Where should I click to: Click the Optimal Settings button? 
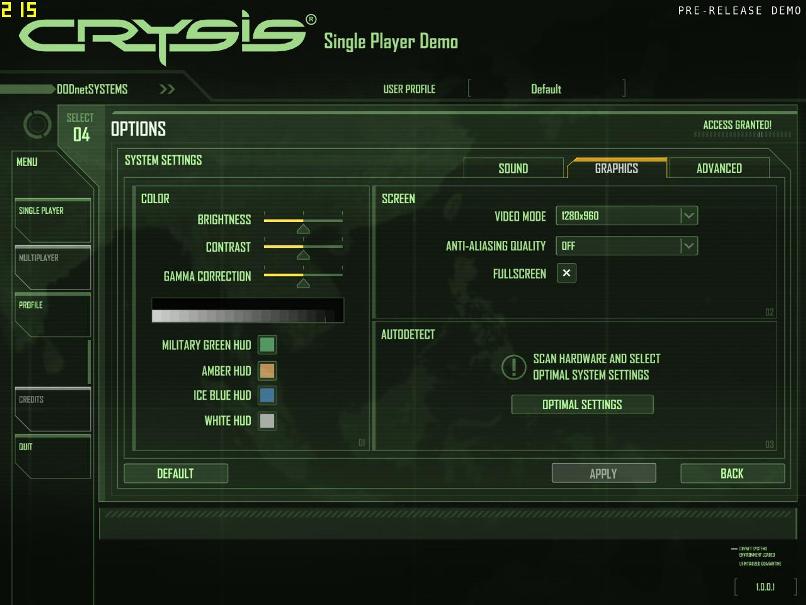coord(582,405)
